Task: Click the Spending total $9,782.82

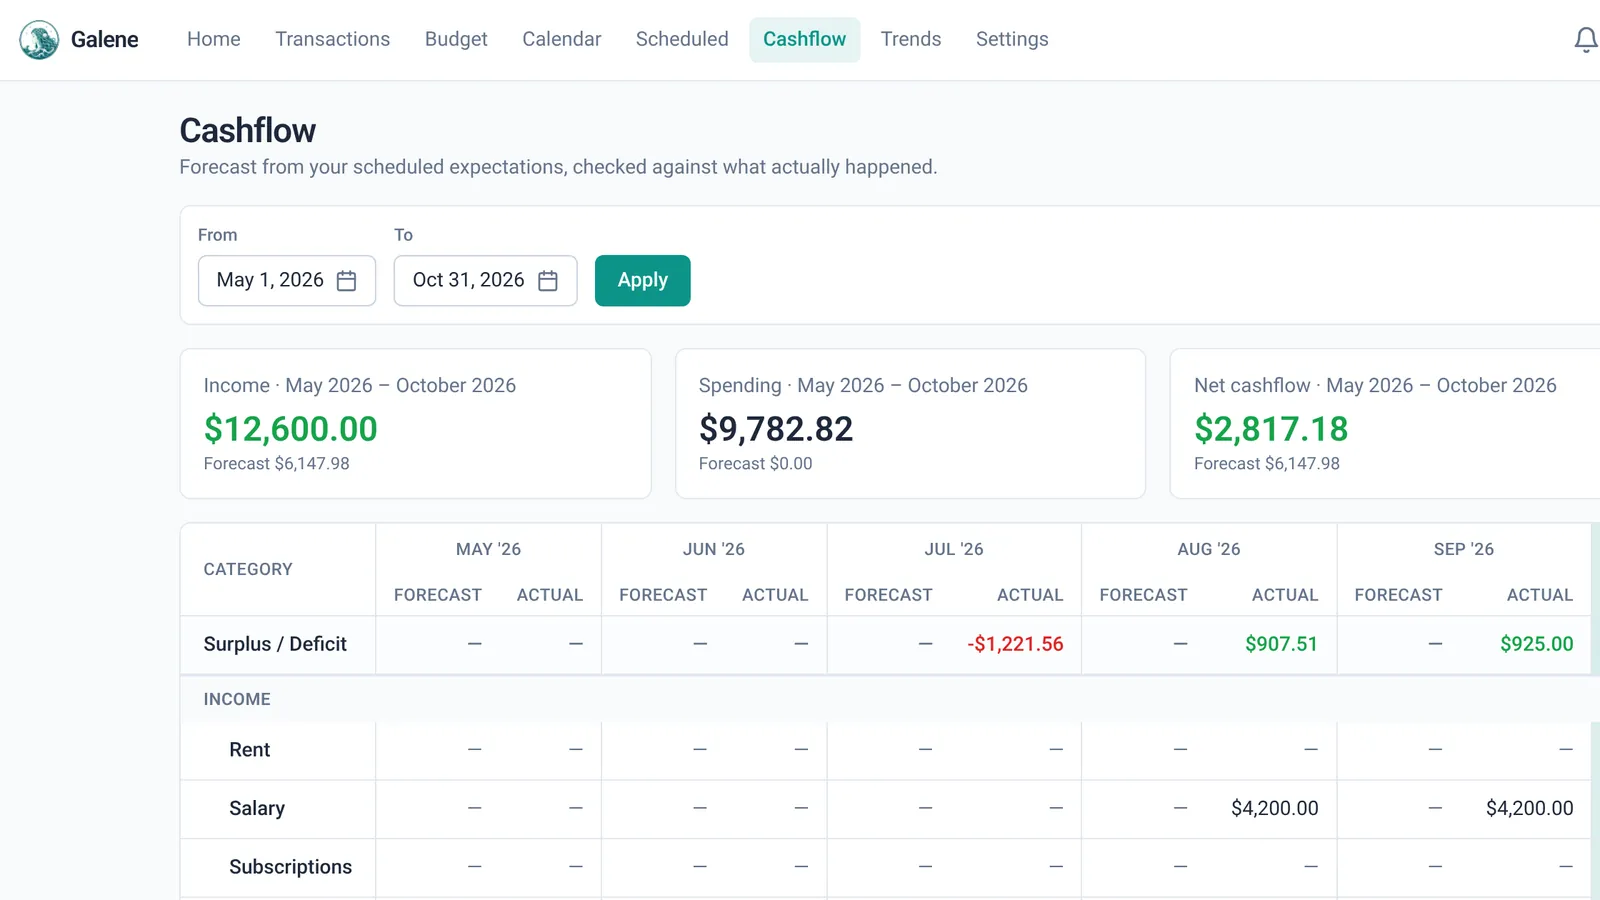Action: (x=776, y=429)
